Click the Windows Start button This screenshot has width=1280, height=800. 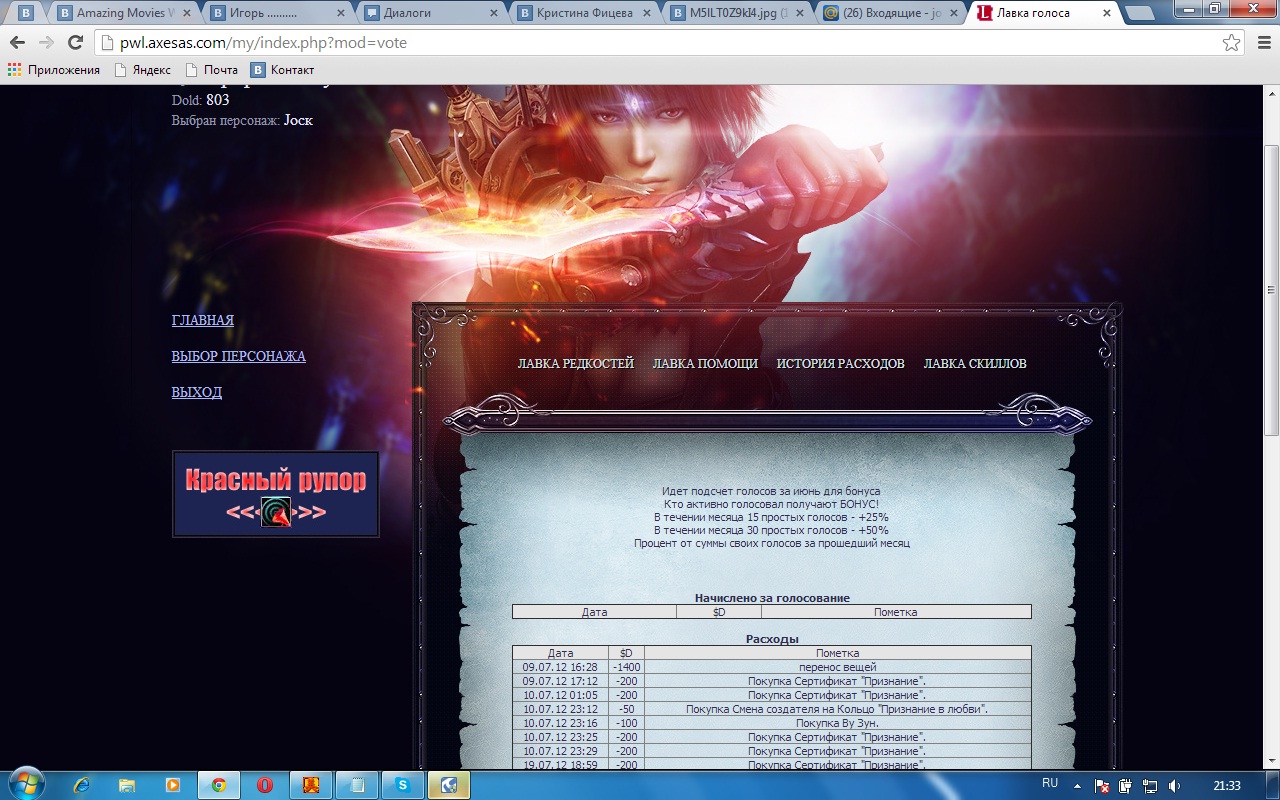(x=25, y=784)
